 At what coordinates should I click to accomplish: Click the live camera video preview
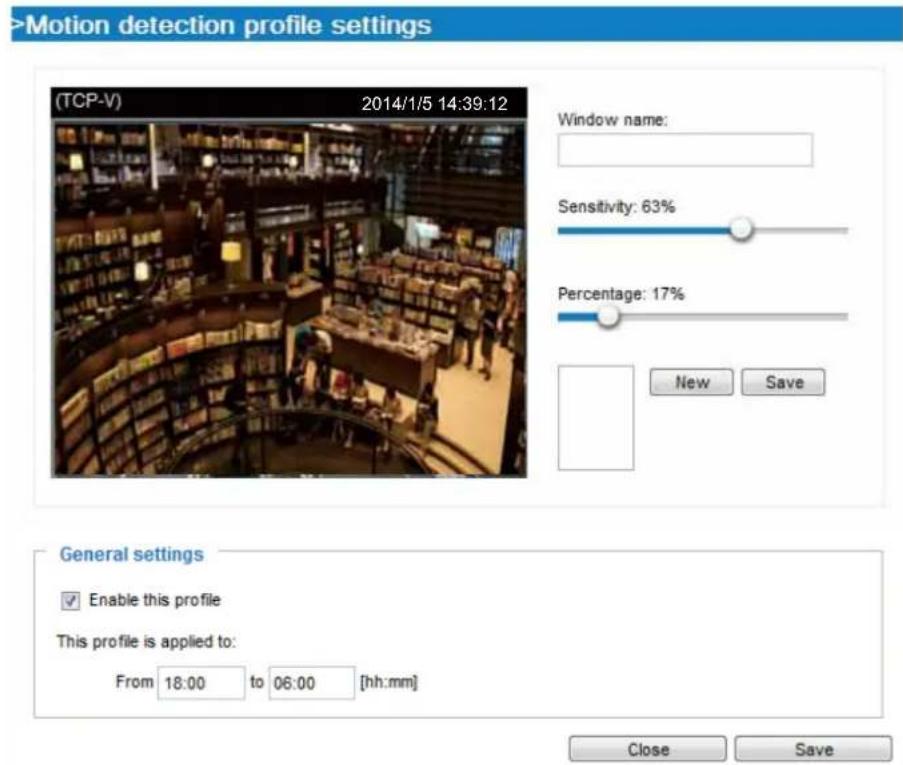289,300
